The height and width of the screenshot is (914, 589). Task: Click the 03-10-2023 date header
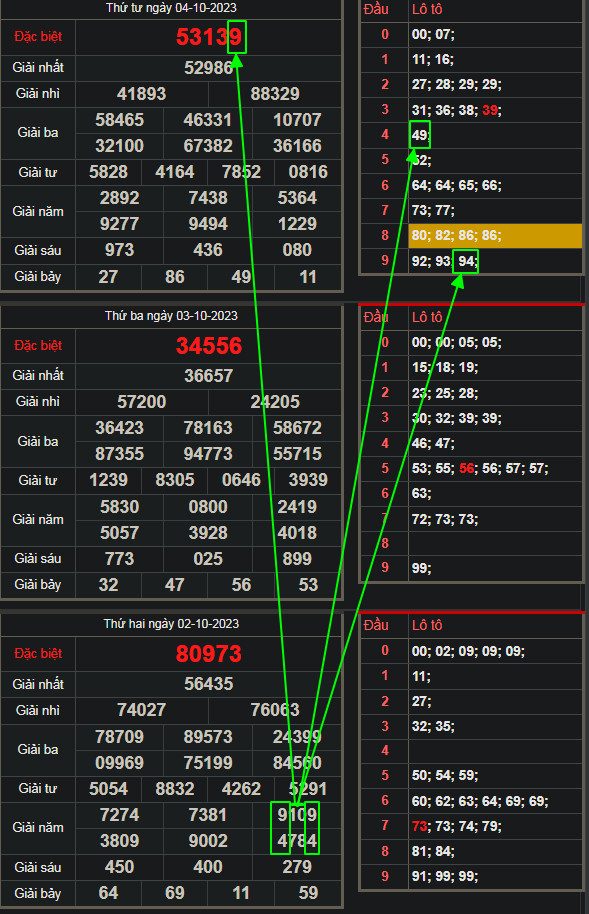[171, 316]
